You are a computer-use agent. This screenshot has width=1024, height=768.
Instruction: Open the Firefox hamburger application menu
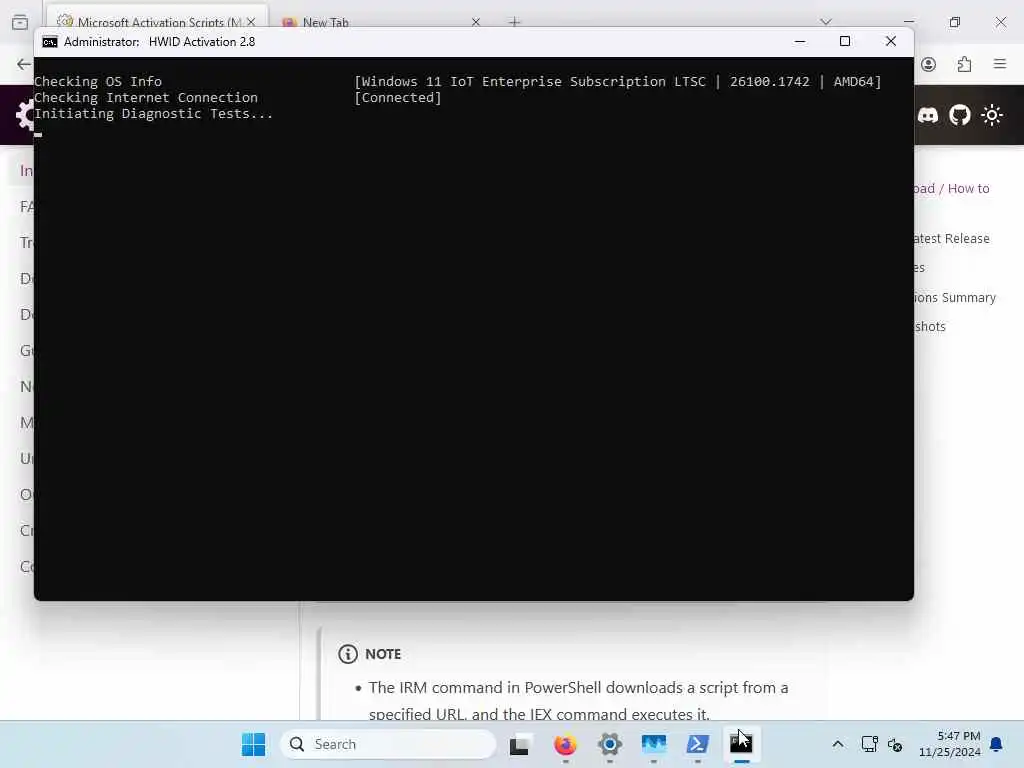tap(999, 64)
